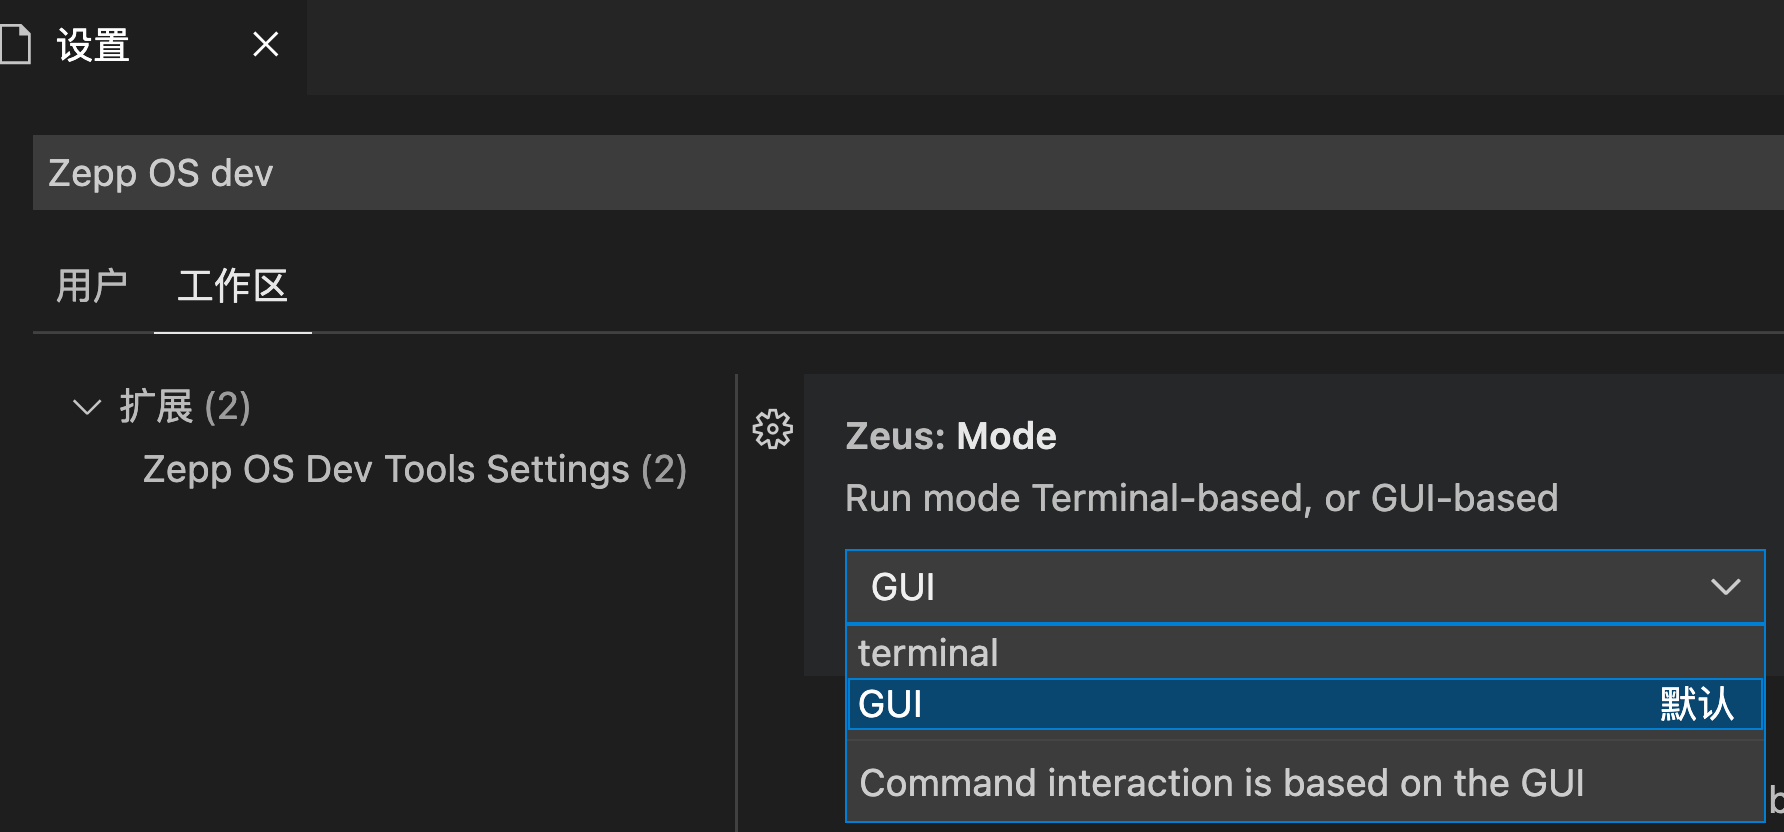Collapse the 扩展 section chevron
Viewport: 1784px width, 832px height.
[87, 407]
